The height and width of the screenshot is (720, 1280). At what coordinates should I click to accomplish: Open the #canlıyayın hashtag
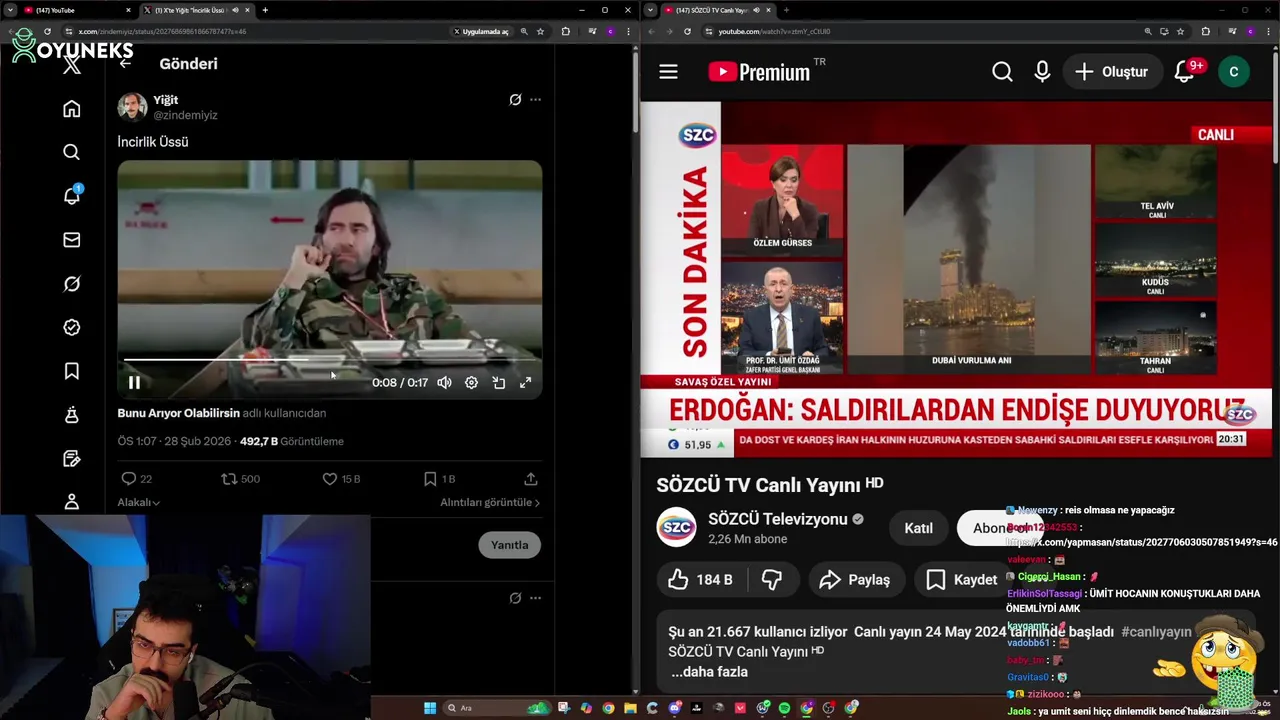pyautogui.click(x=1156, y=632)
